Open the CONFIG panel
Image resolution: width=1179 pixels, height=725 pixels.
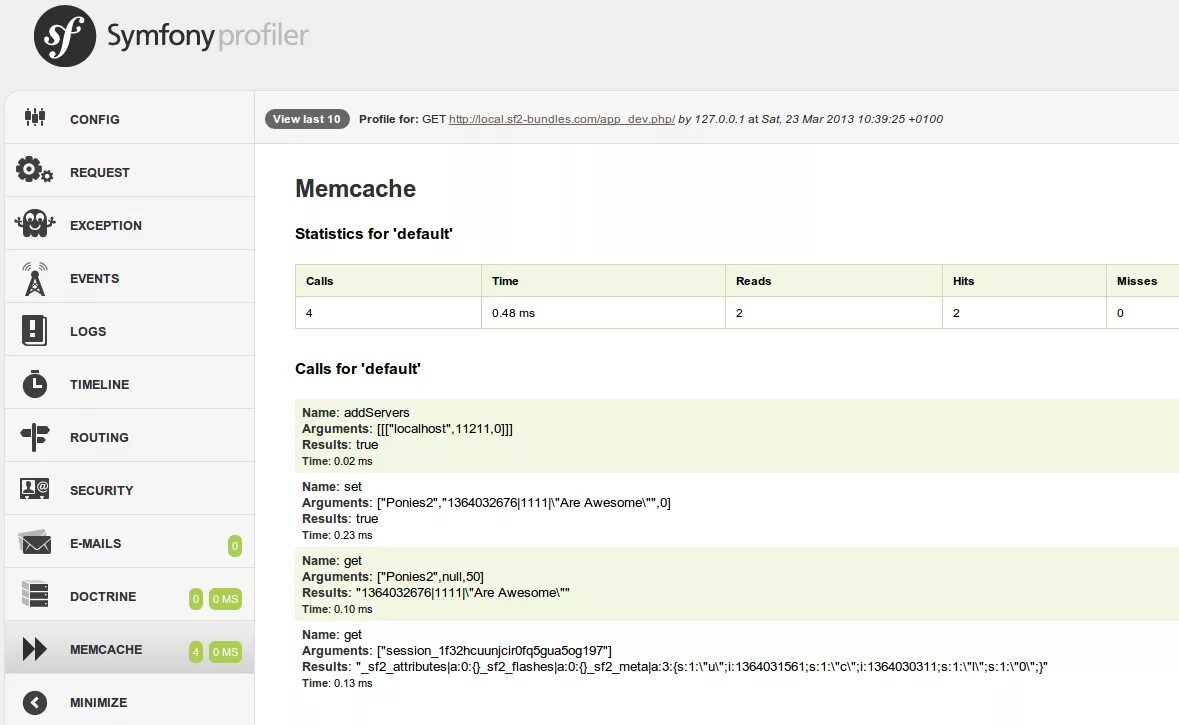coord(129,119)
